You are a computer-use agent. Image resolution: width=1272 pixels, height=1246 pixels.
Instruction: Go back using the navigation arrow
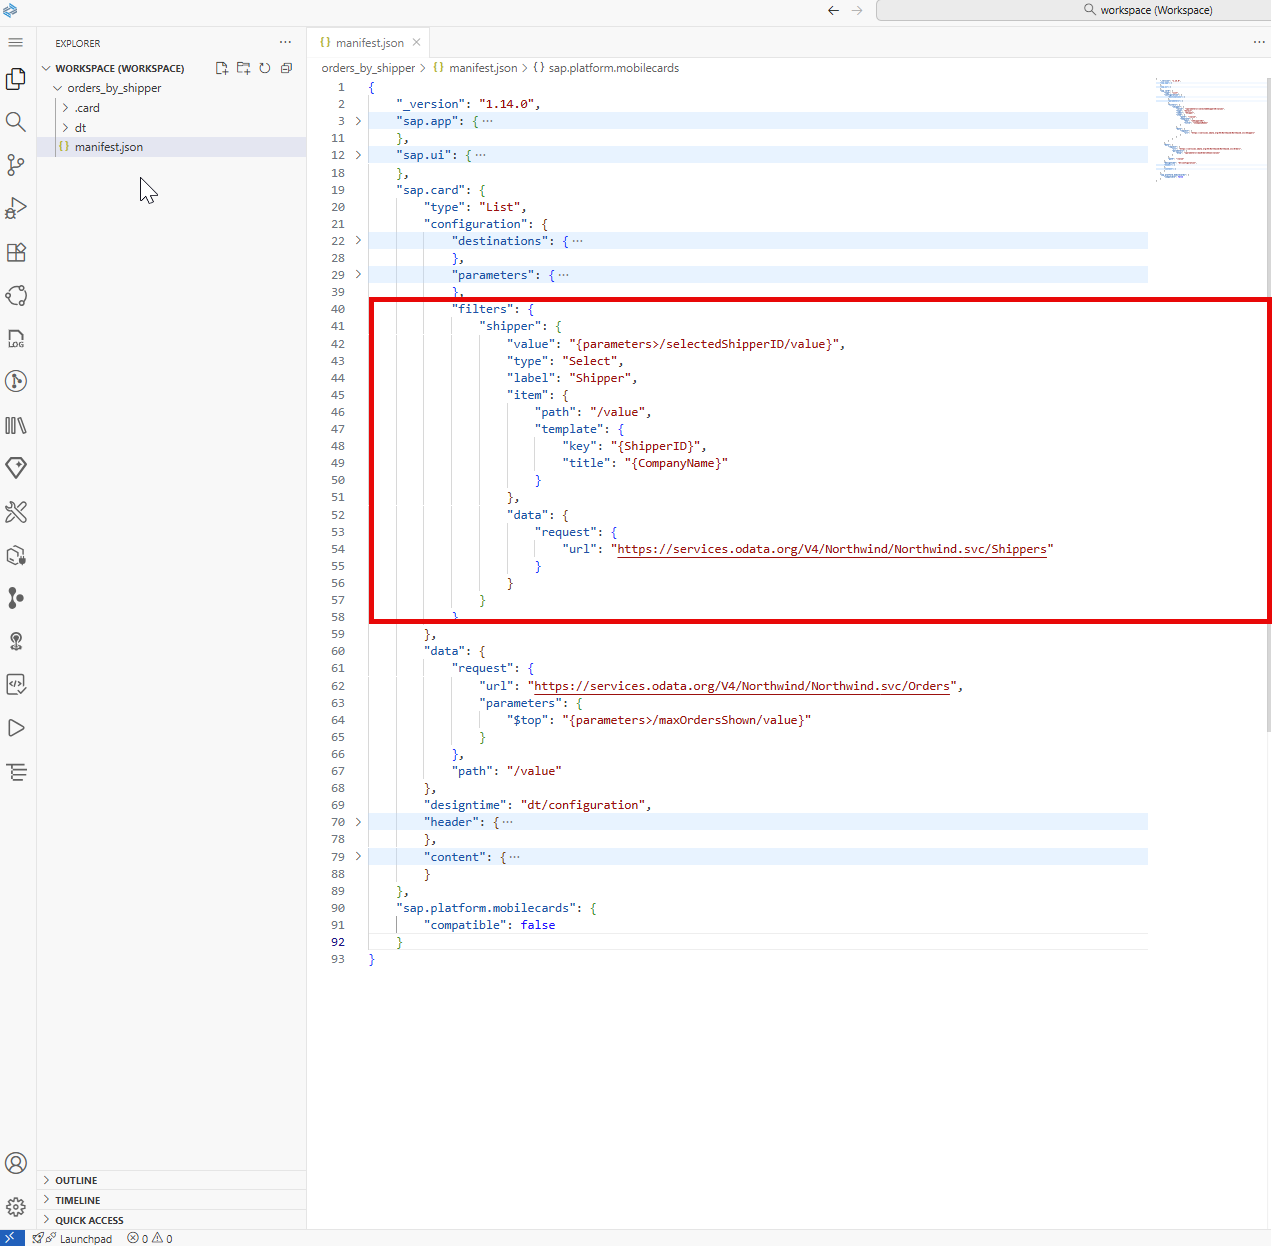point(833,10)
